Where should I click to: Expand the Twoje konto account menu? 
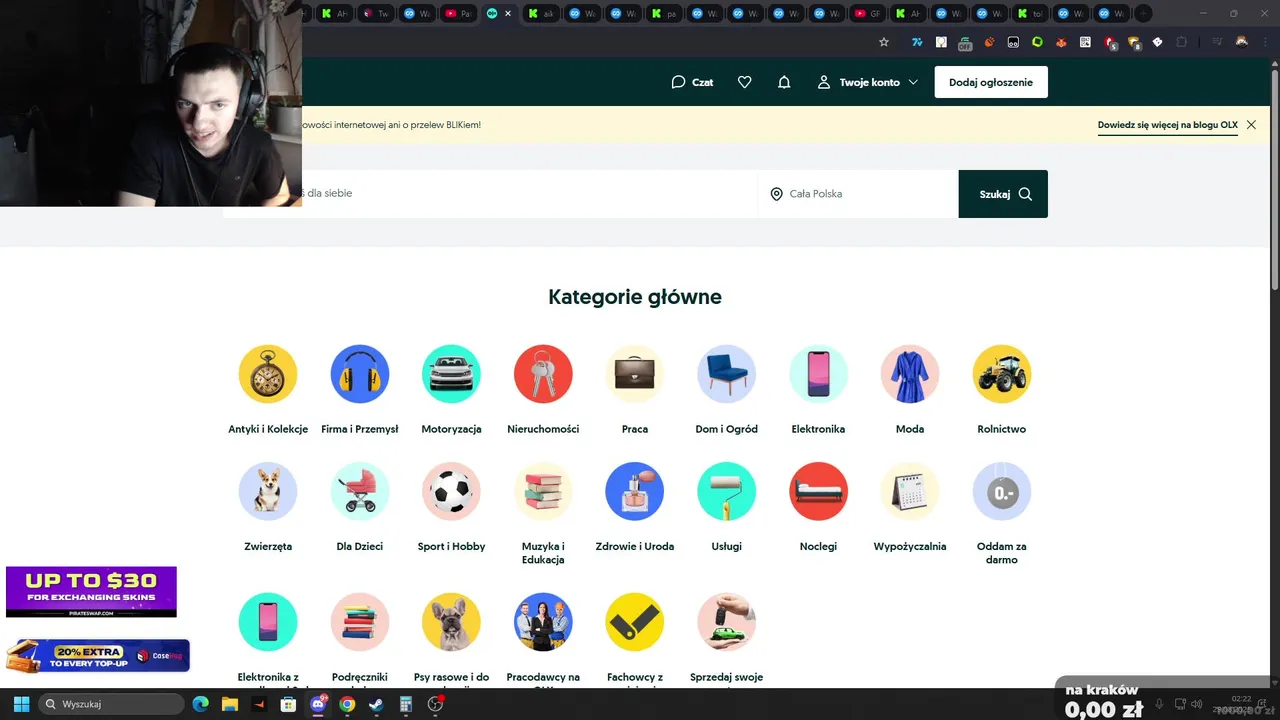coord(867,82)
